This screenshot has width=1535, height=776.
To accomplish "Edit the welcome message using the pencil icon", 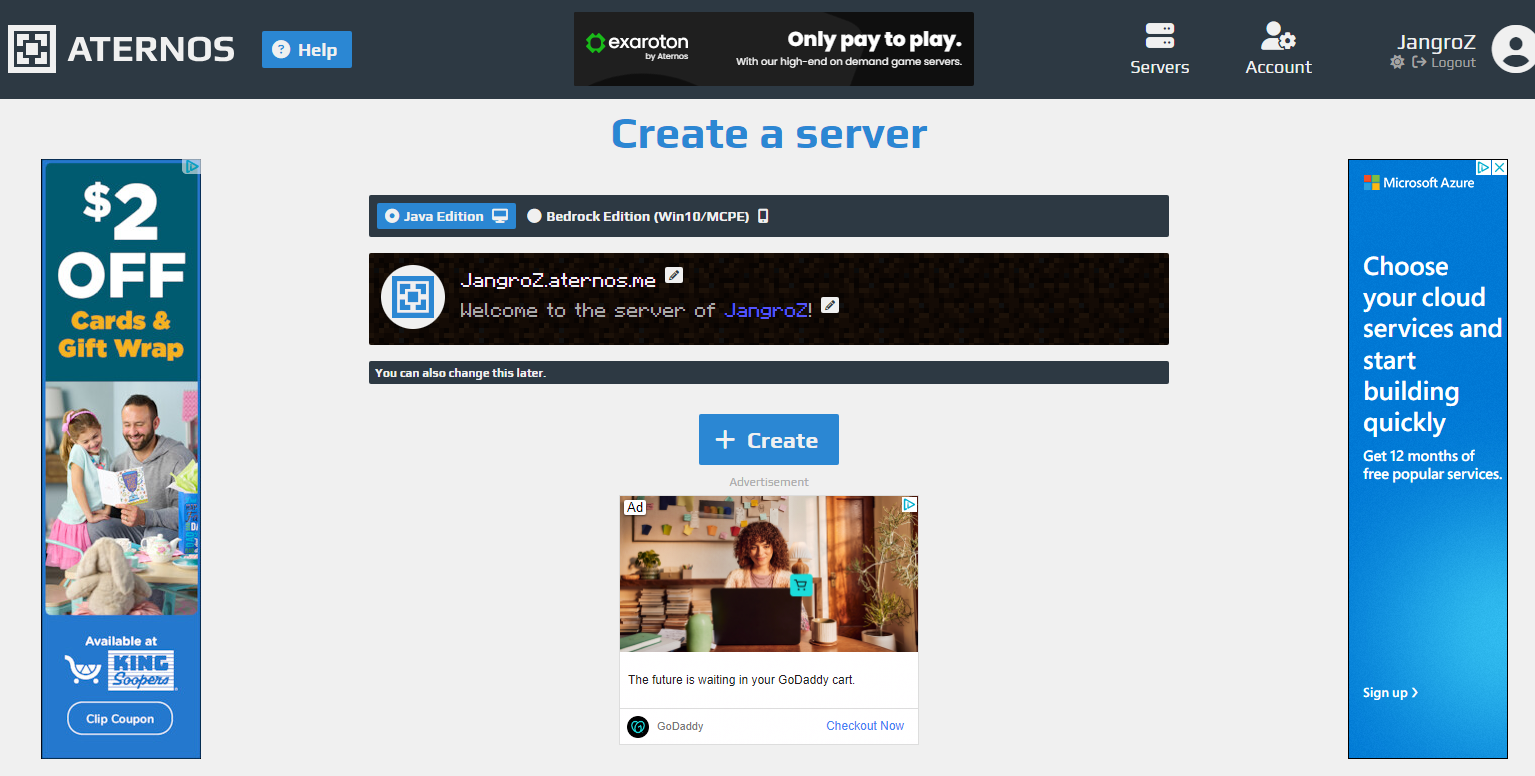I will (830, 305).
